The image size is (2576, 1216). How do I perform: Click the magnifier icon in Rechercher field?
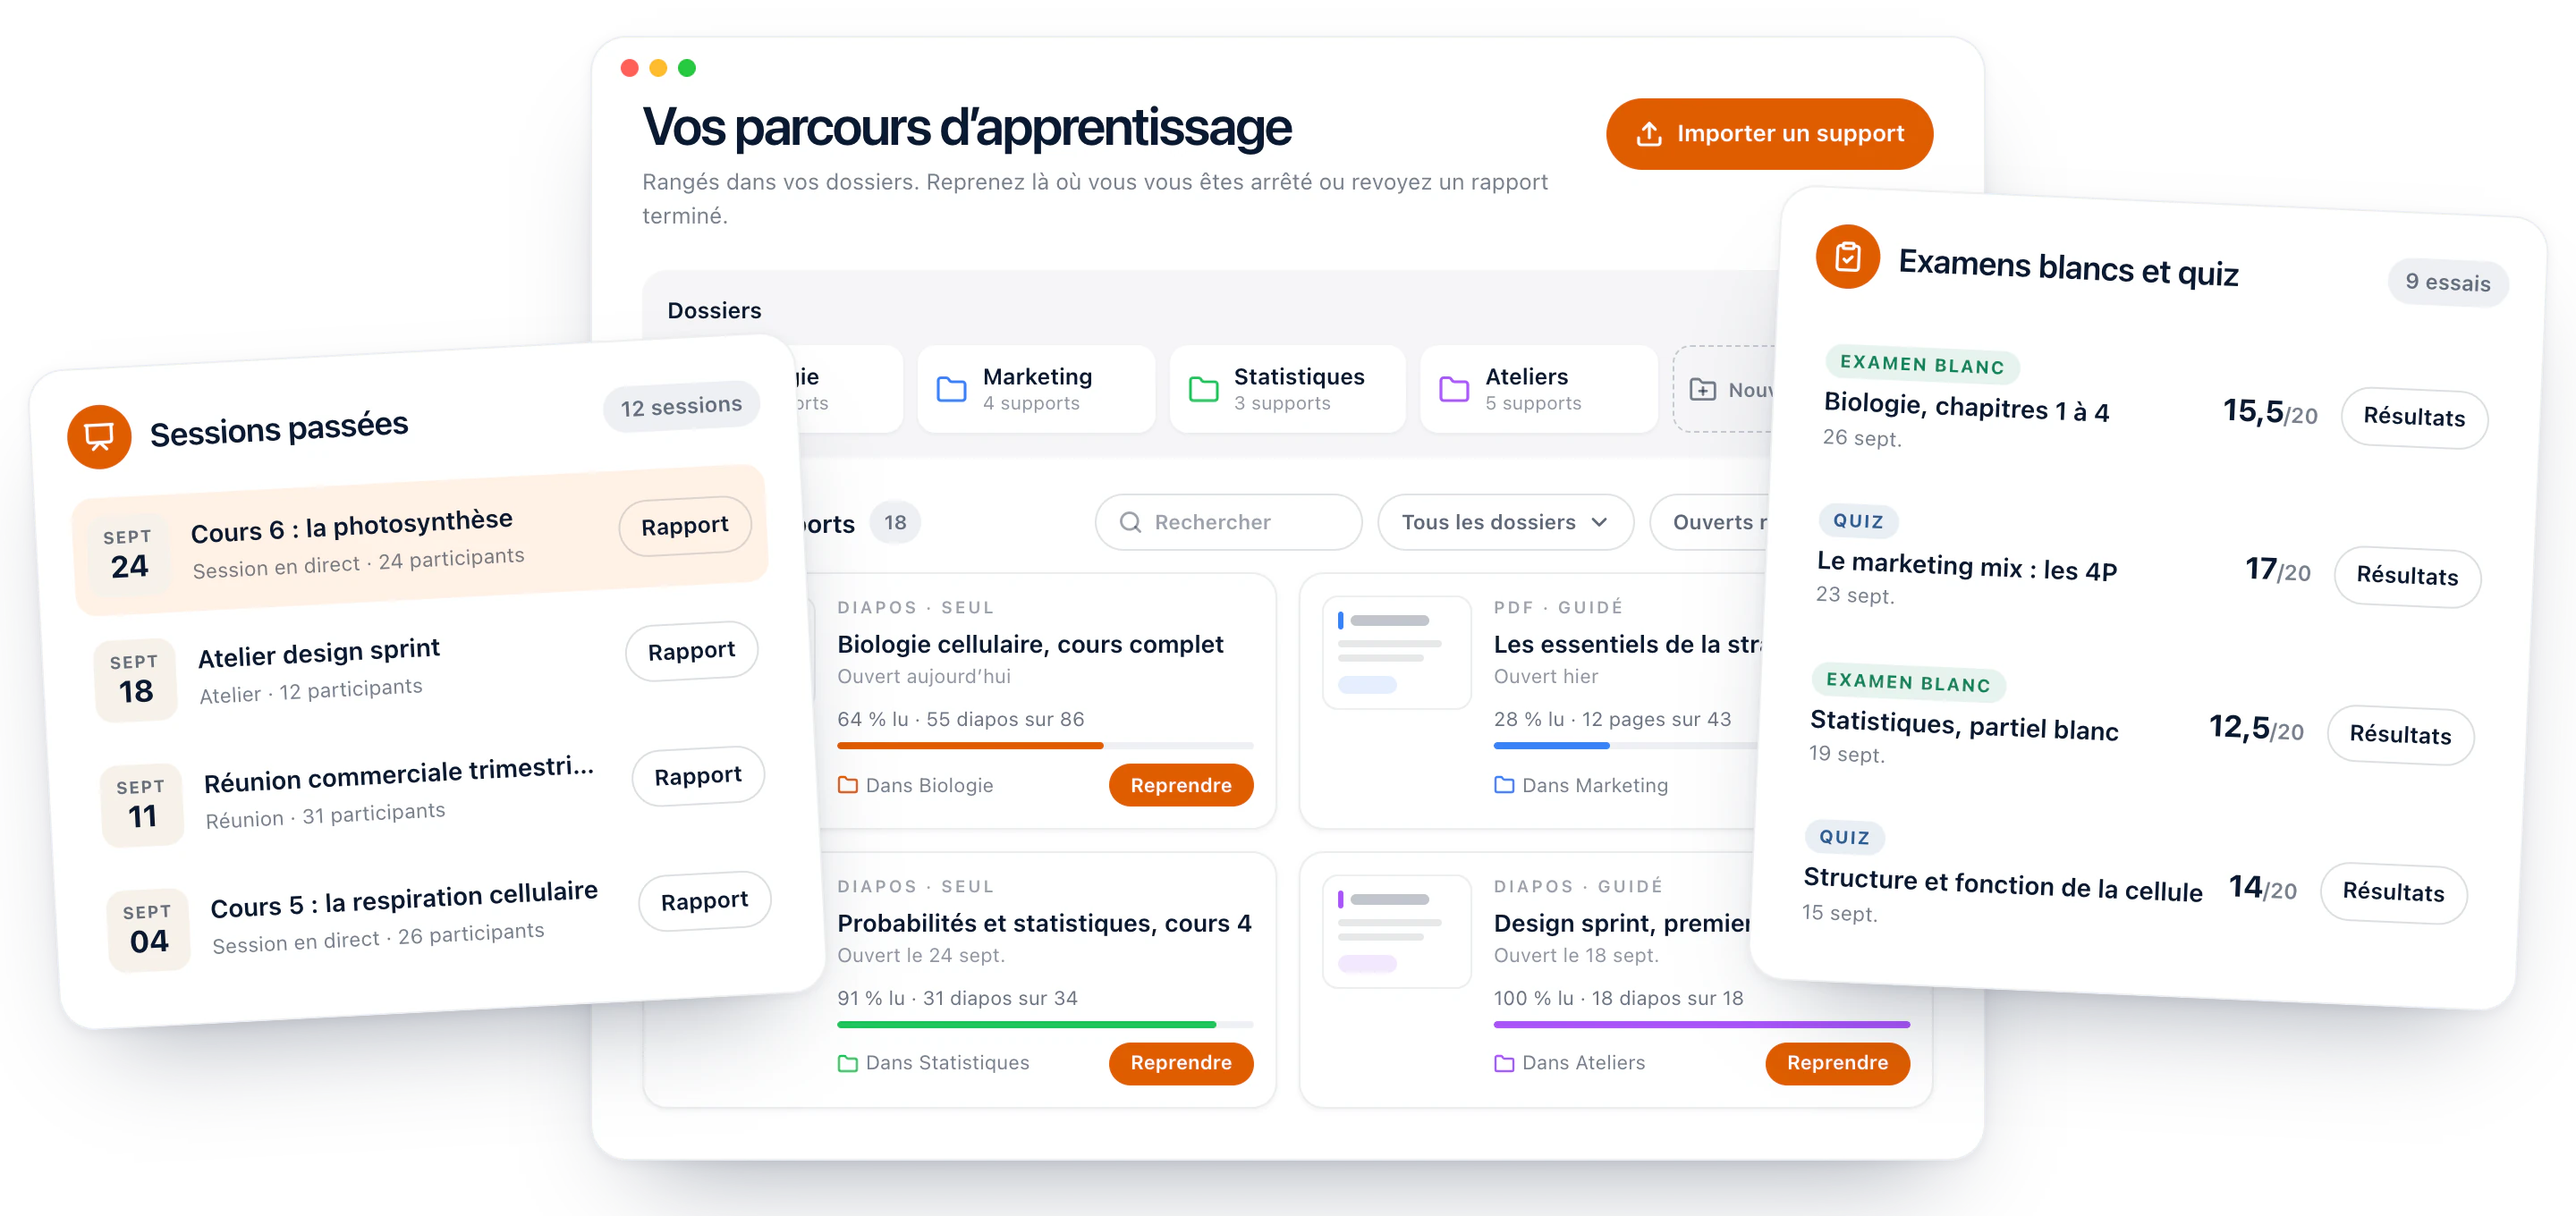point(1130,522)
